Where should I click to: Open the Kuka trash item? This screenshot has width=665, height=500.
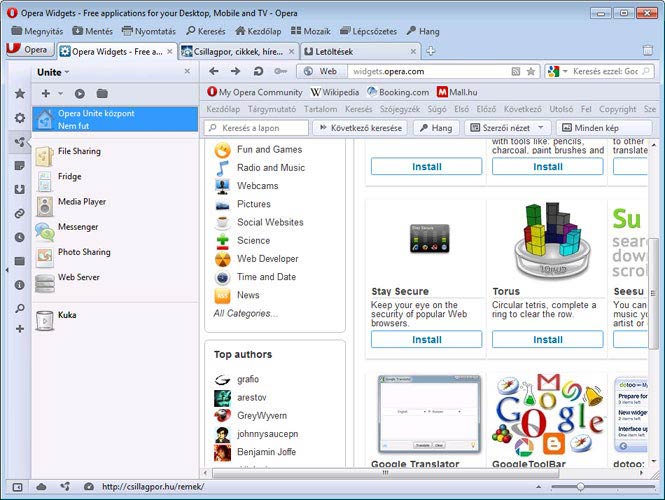115,320
